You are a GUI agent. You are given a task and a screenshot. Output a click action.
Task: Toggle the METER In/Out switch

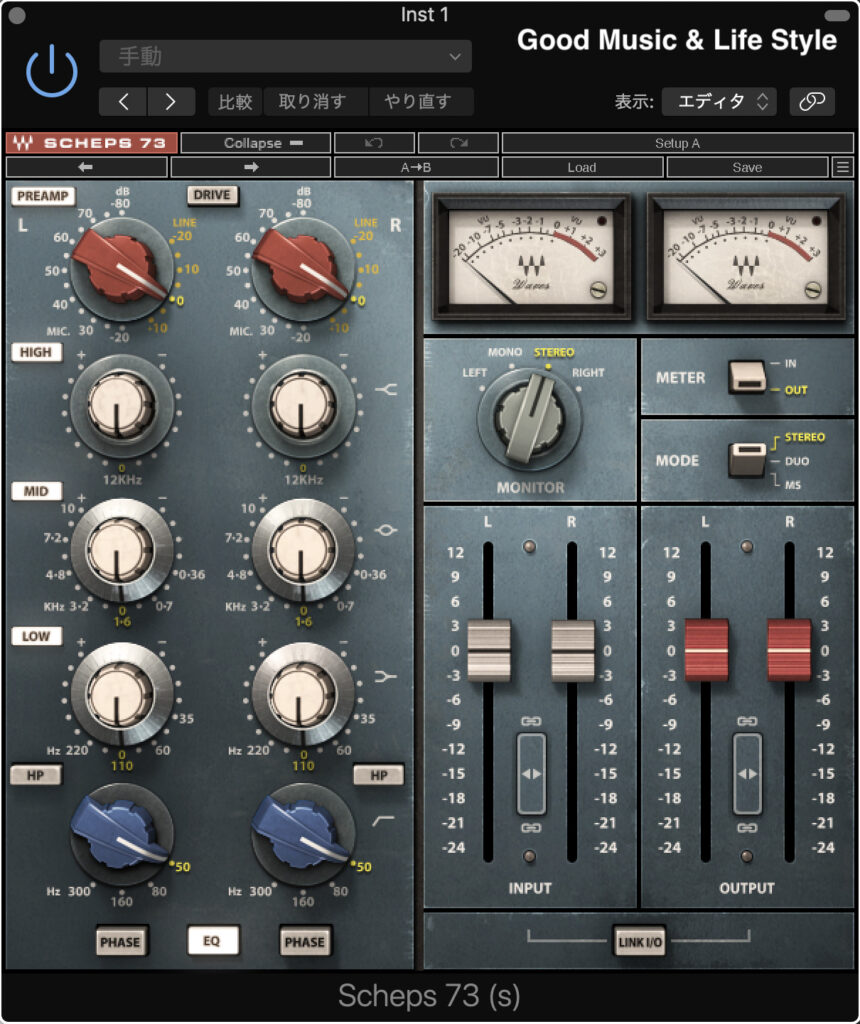click(747, 377)
